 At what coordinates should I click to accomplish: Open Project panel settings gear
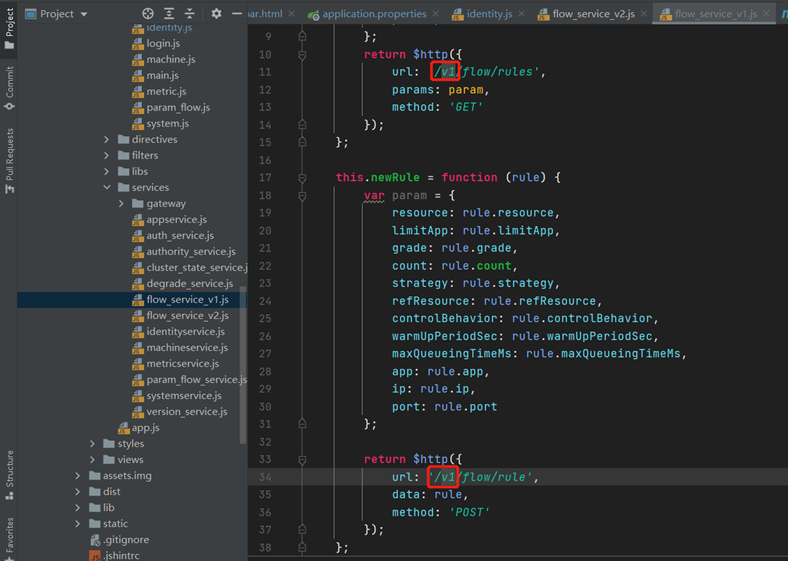click(216, 14)
